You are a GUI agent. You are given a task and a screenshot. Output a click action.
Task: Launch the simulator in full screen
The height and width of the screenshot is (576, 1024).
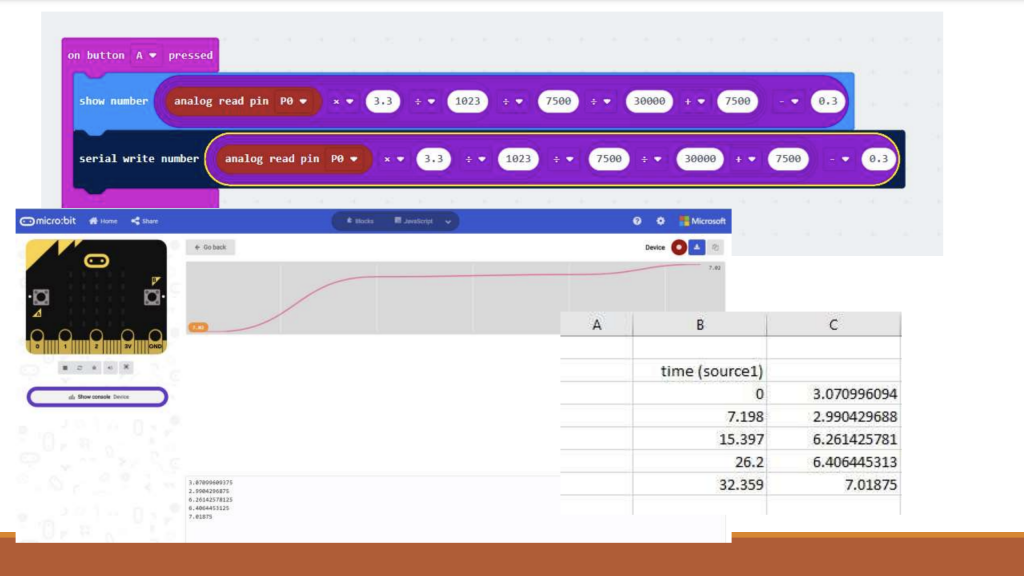(126, 368)
